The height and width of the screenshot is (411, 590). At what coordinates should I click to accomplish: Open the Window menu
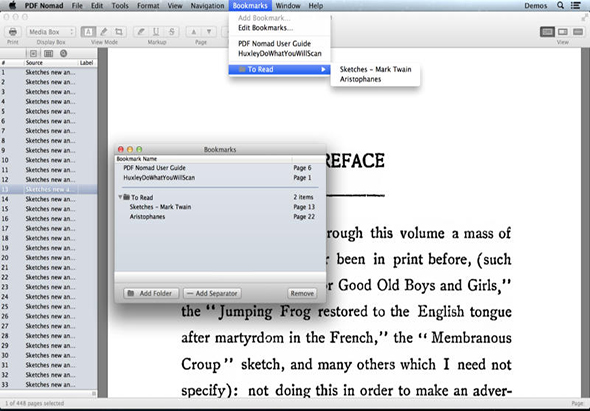coord(288,6)
